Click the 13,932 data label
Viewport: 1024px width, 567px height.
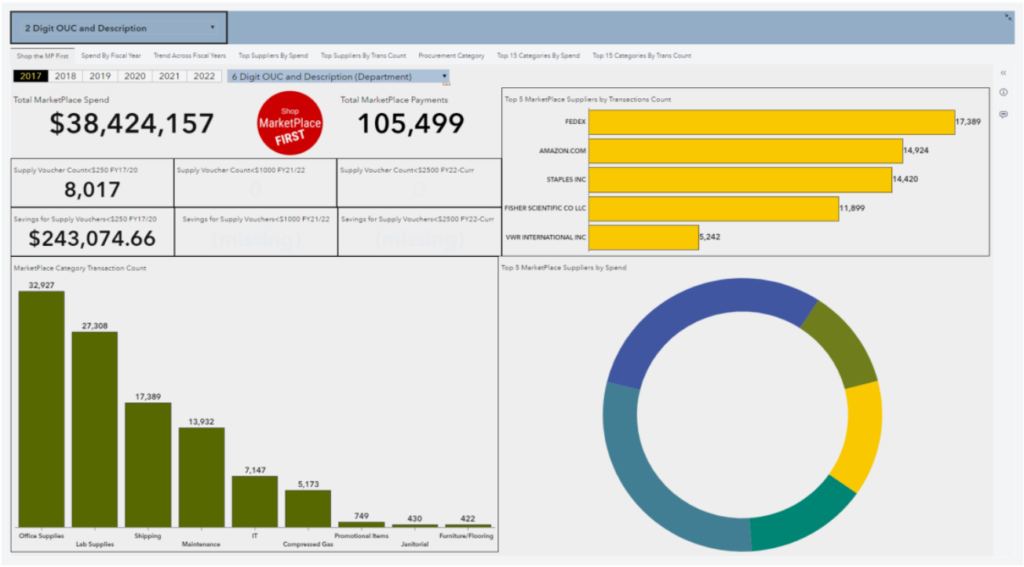point(201,422)
